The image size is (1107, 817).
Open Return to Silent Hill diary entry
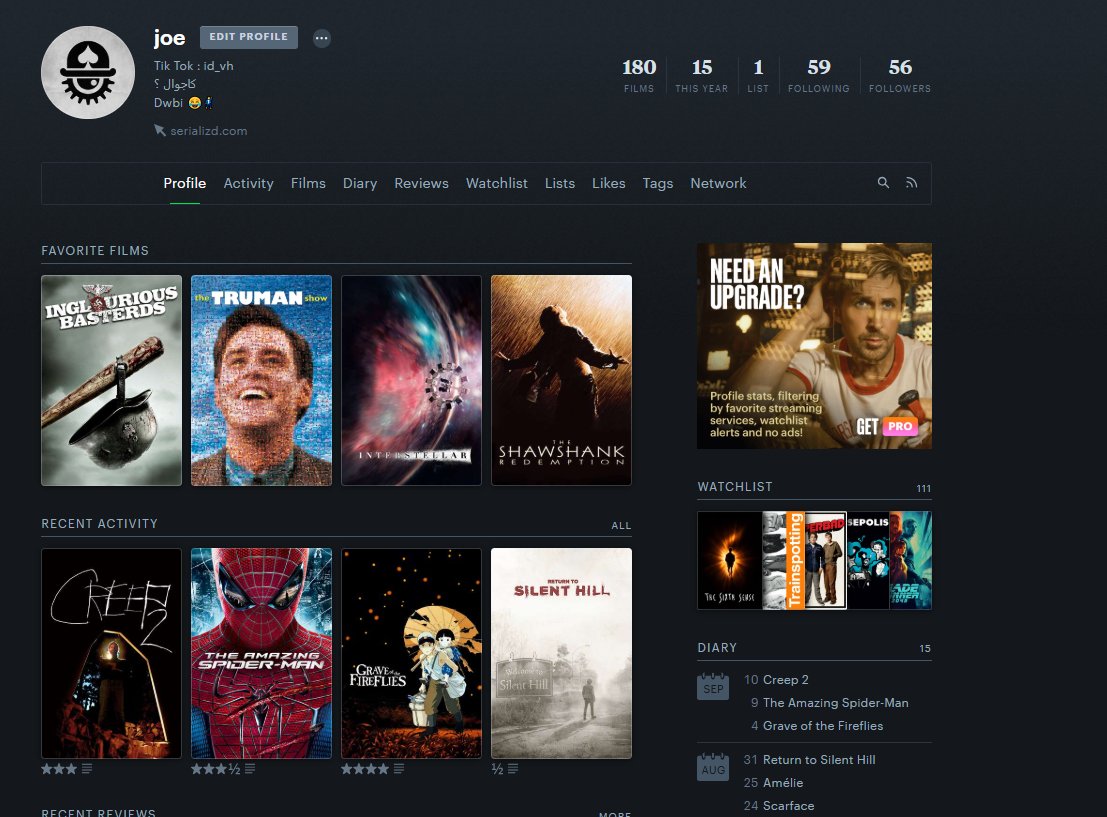819,760
